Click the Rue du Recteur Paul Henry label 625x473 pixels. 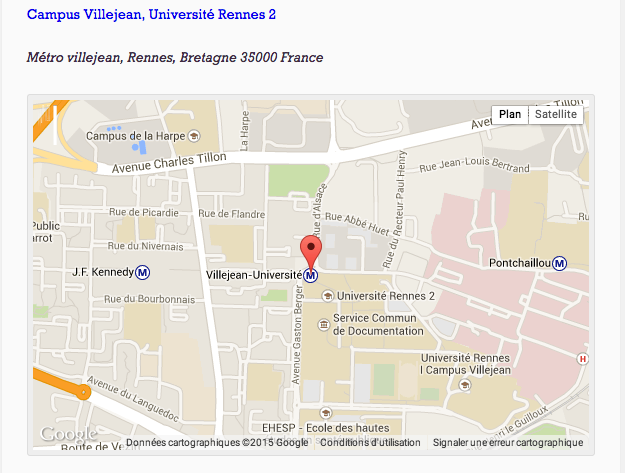[395, 210]
